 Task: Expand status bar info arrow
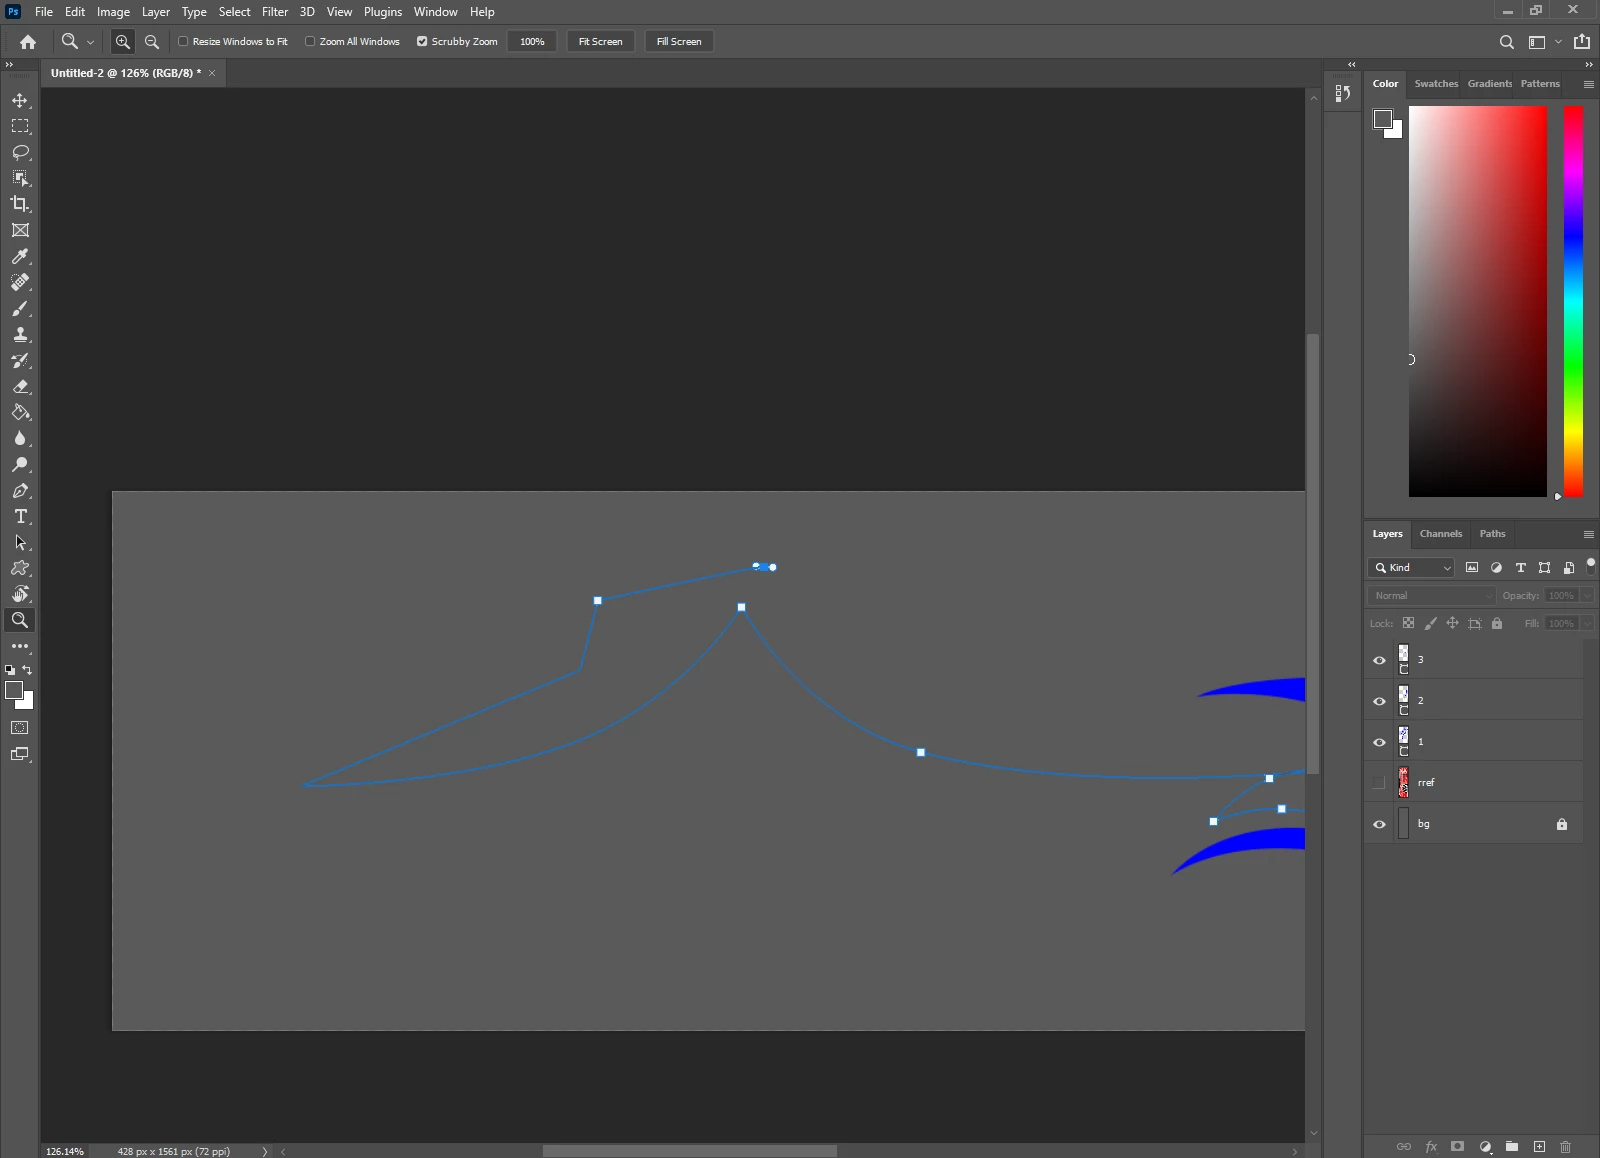pos(265,1151)
